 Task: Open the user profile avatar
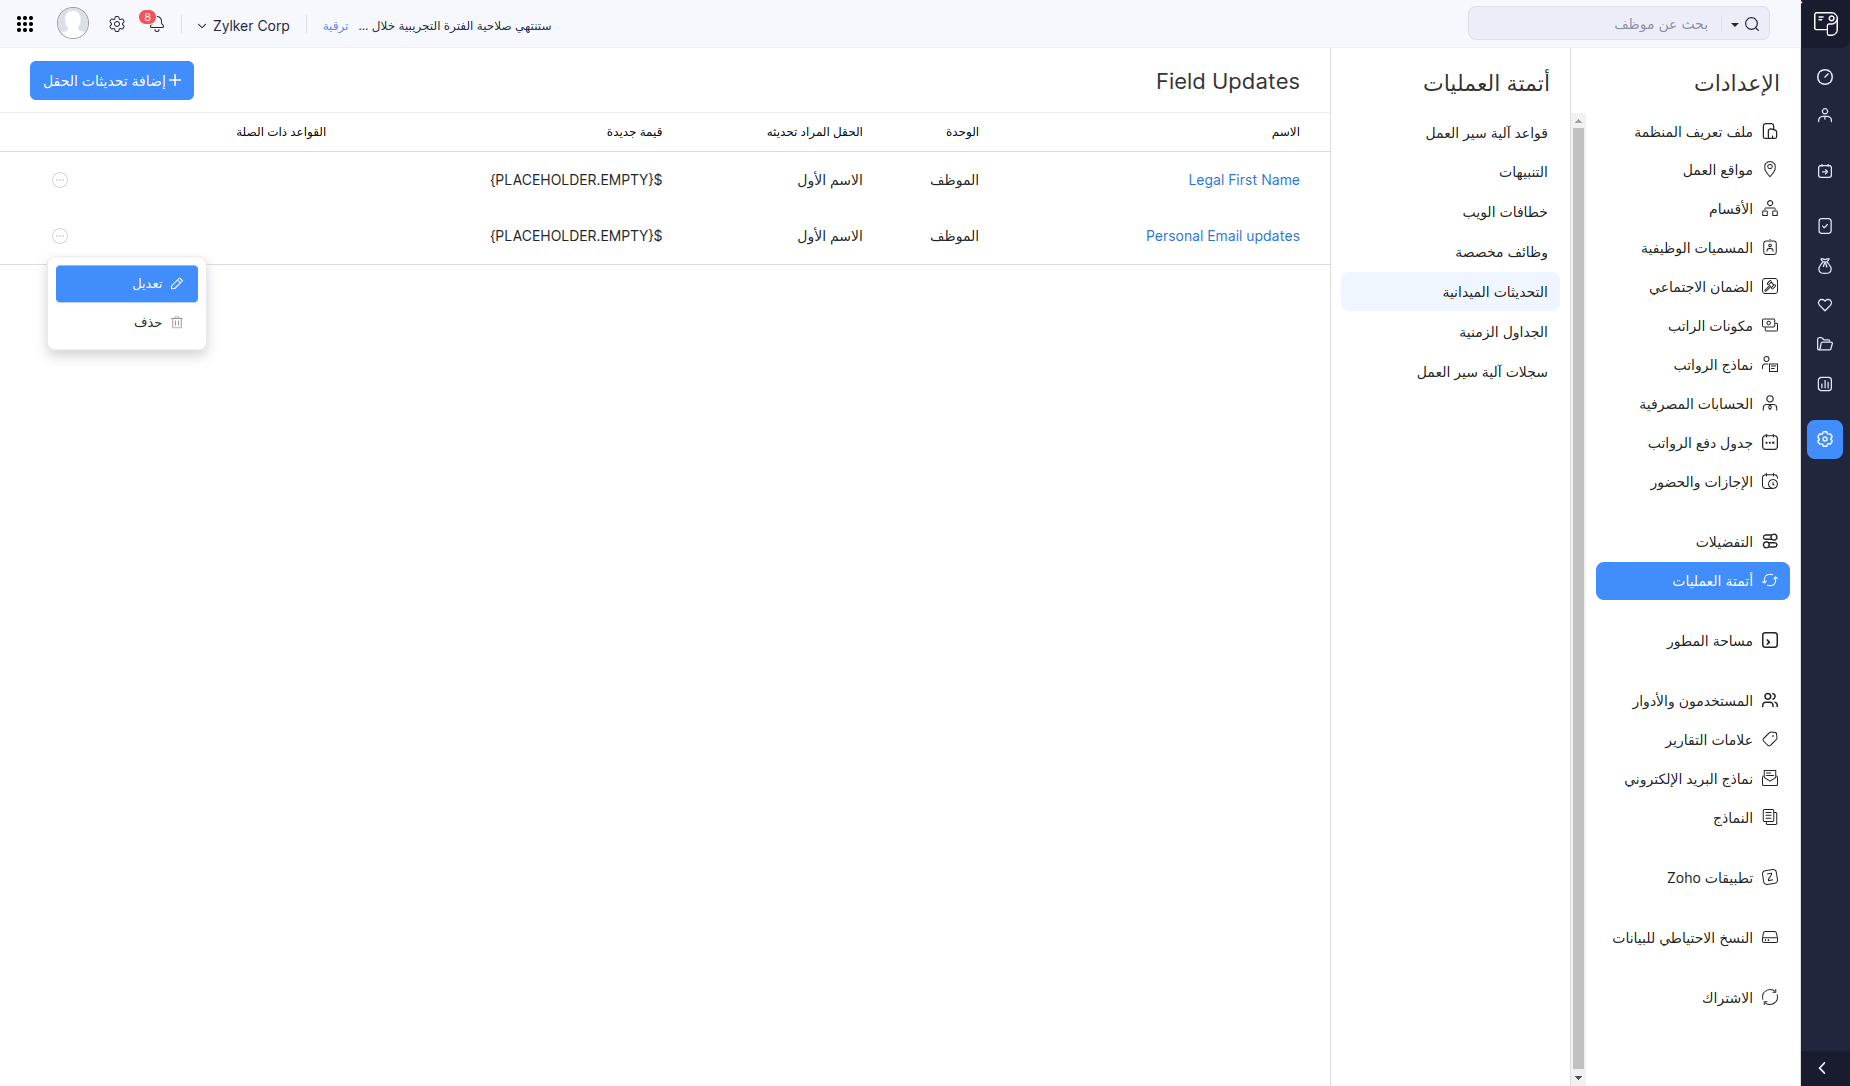73,23
